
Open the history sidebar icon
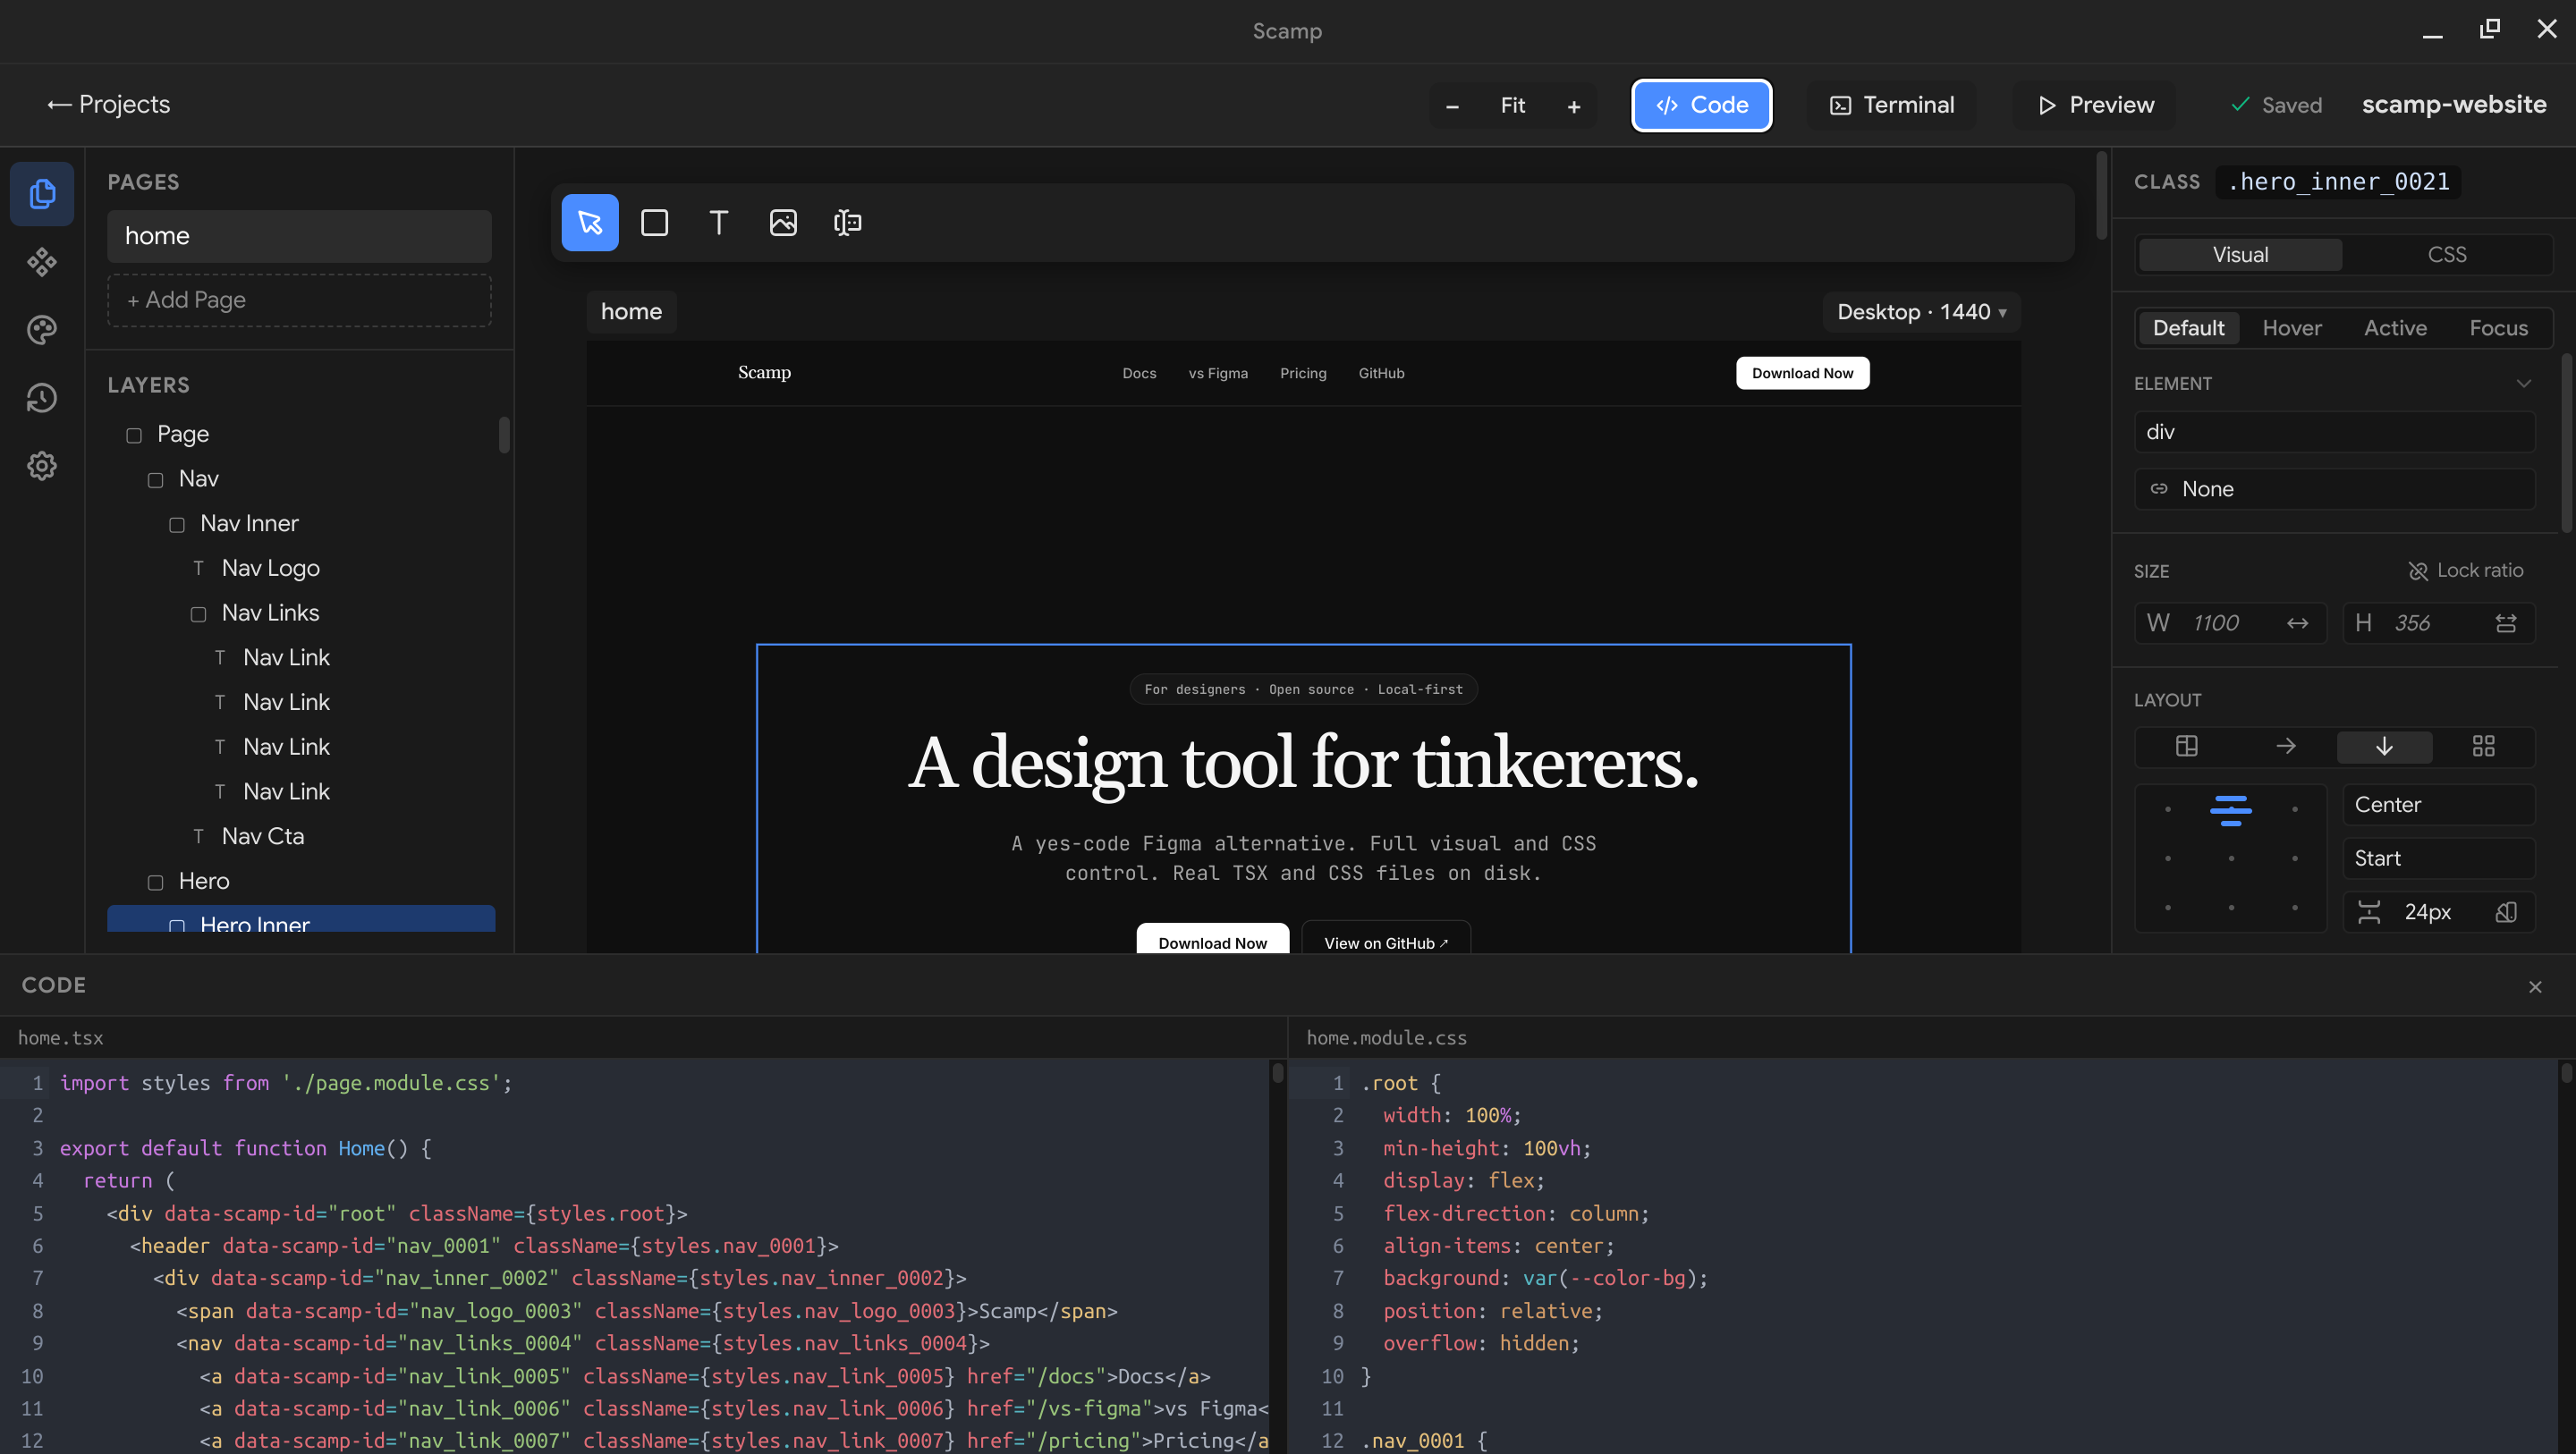tap(42, 398)
